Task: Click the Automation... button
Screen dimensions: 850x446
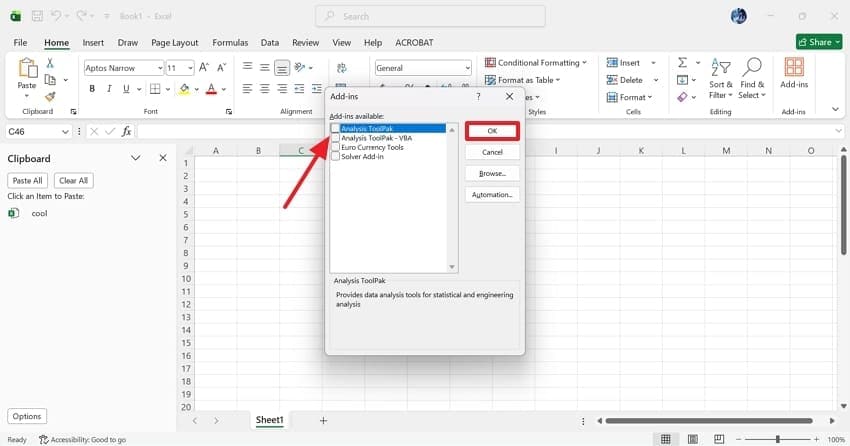Action: 492,195
